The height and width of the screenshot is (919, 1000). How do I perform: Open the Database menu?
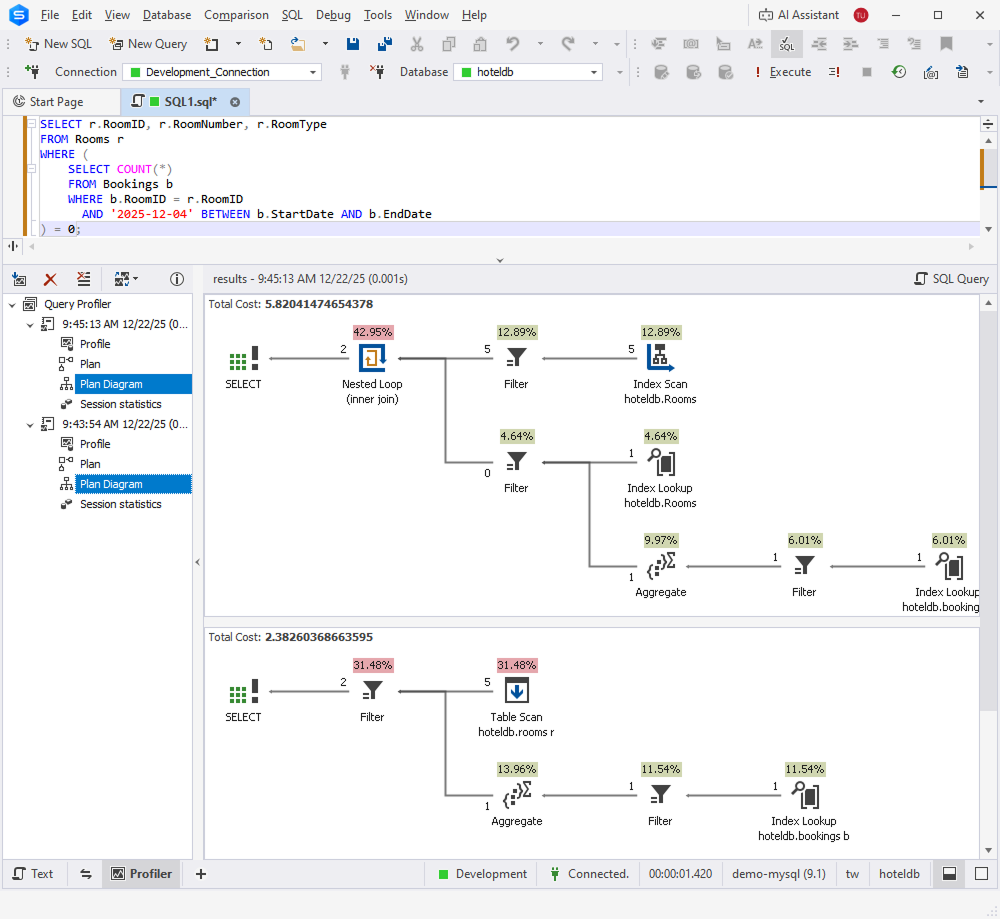pyautogui.click(x=166, y=15)
